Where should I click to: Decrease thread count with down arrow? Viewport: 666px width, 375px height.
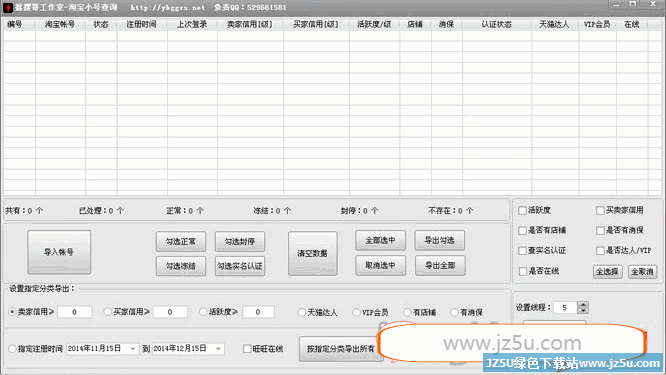click(583, 310)
